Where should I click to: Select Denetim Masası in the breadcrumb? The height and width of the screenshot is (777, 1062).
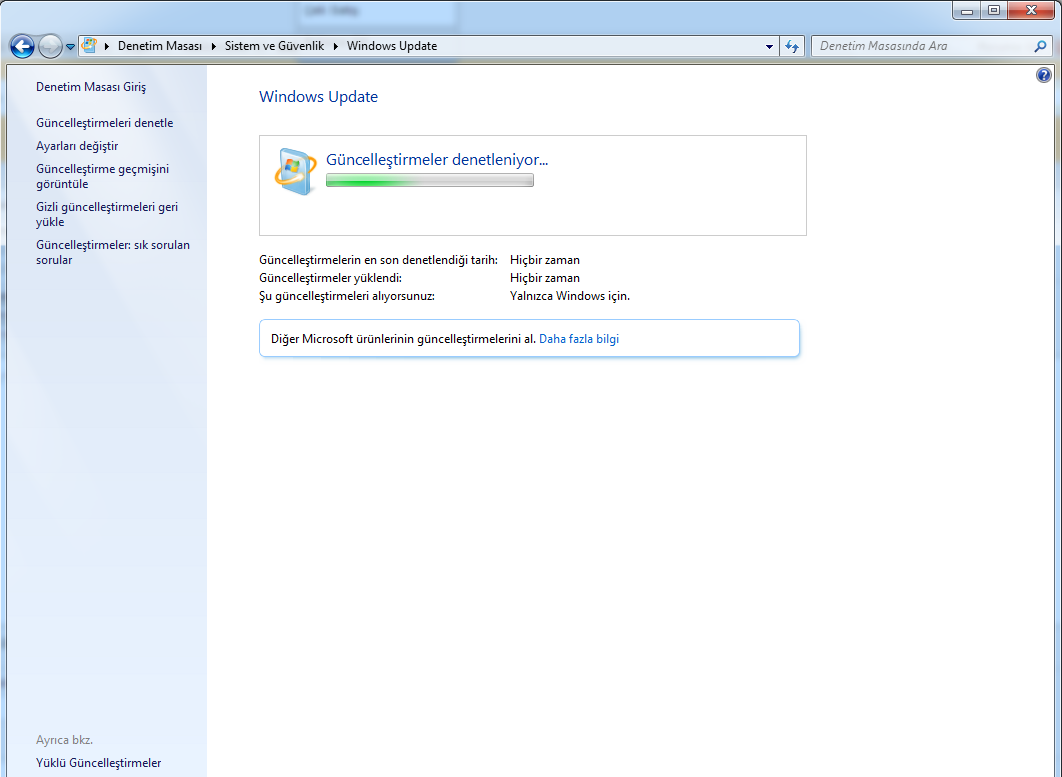click(160, 46)
